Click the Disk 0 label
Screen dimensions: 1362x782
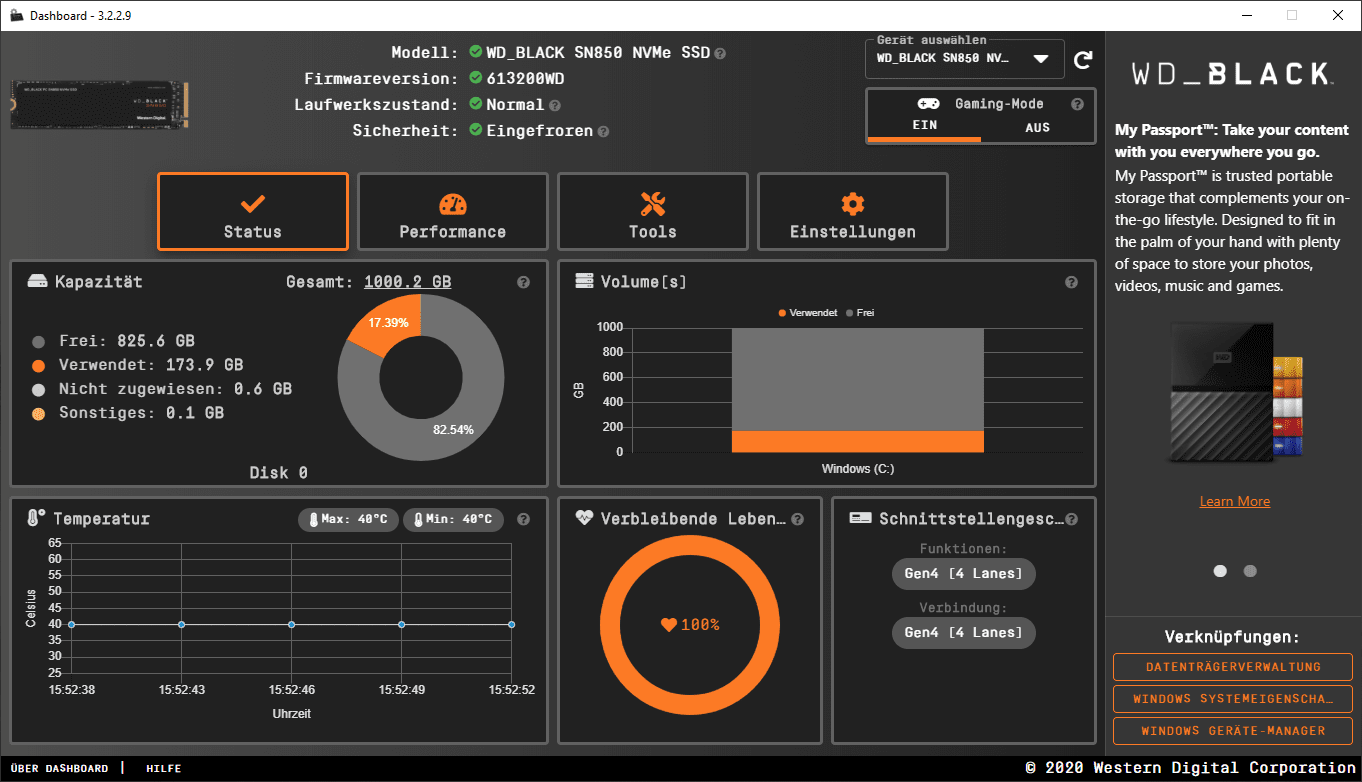click(x=279, y=472)
